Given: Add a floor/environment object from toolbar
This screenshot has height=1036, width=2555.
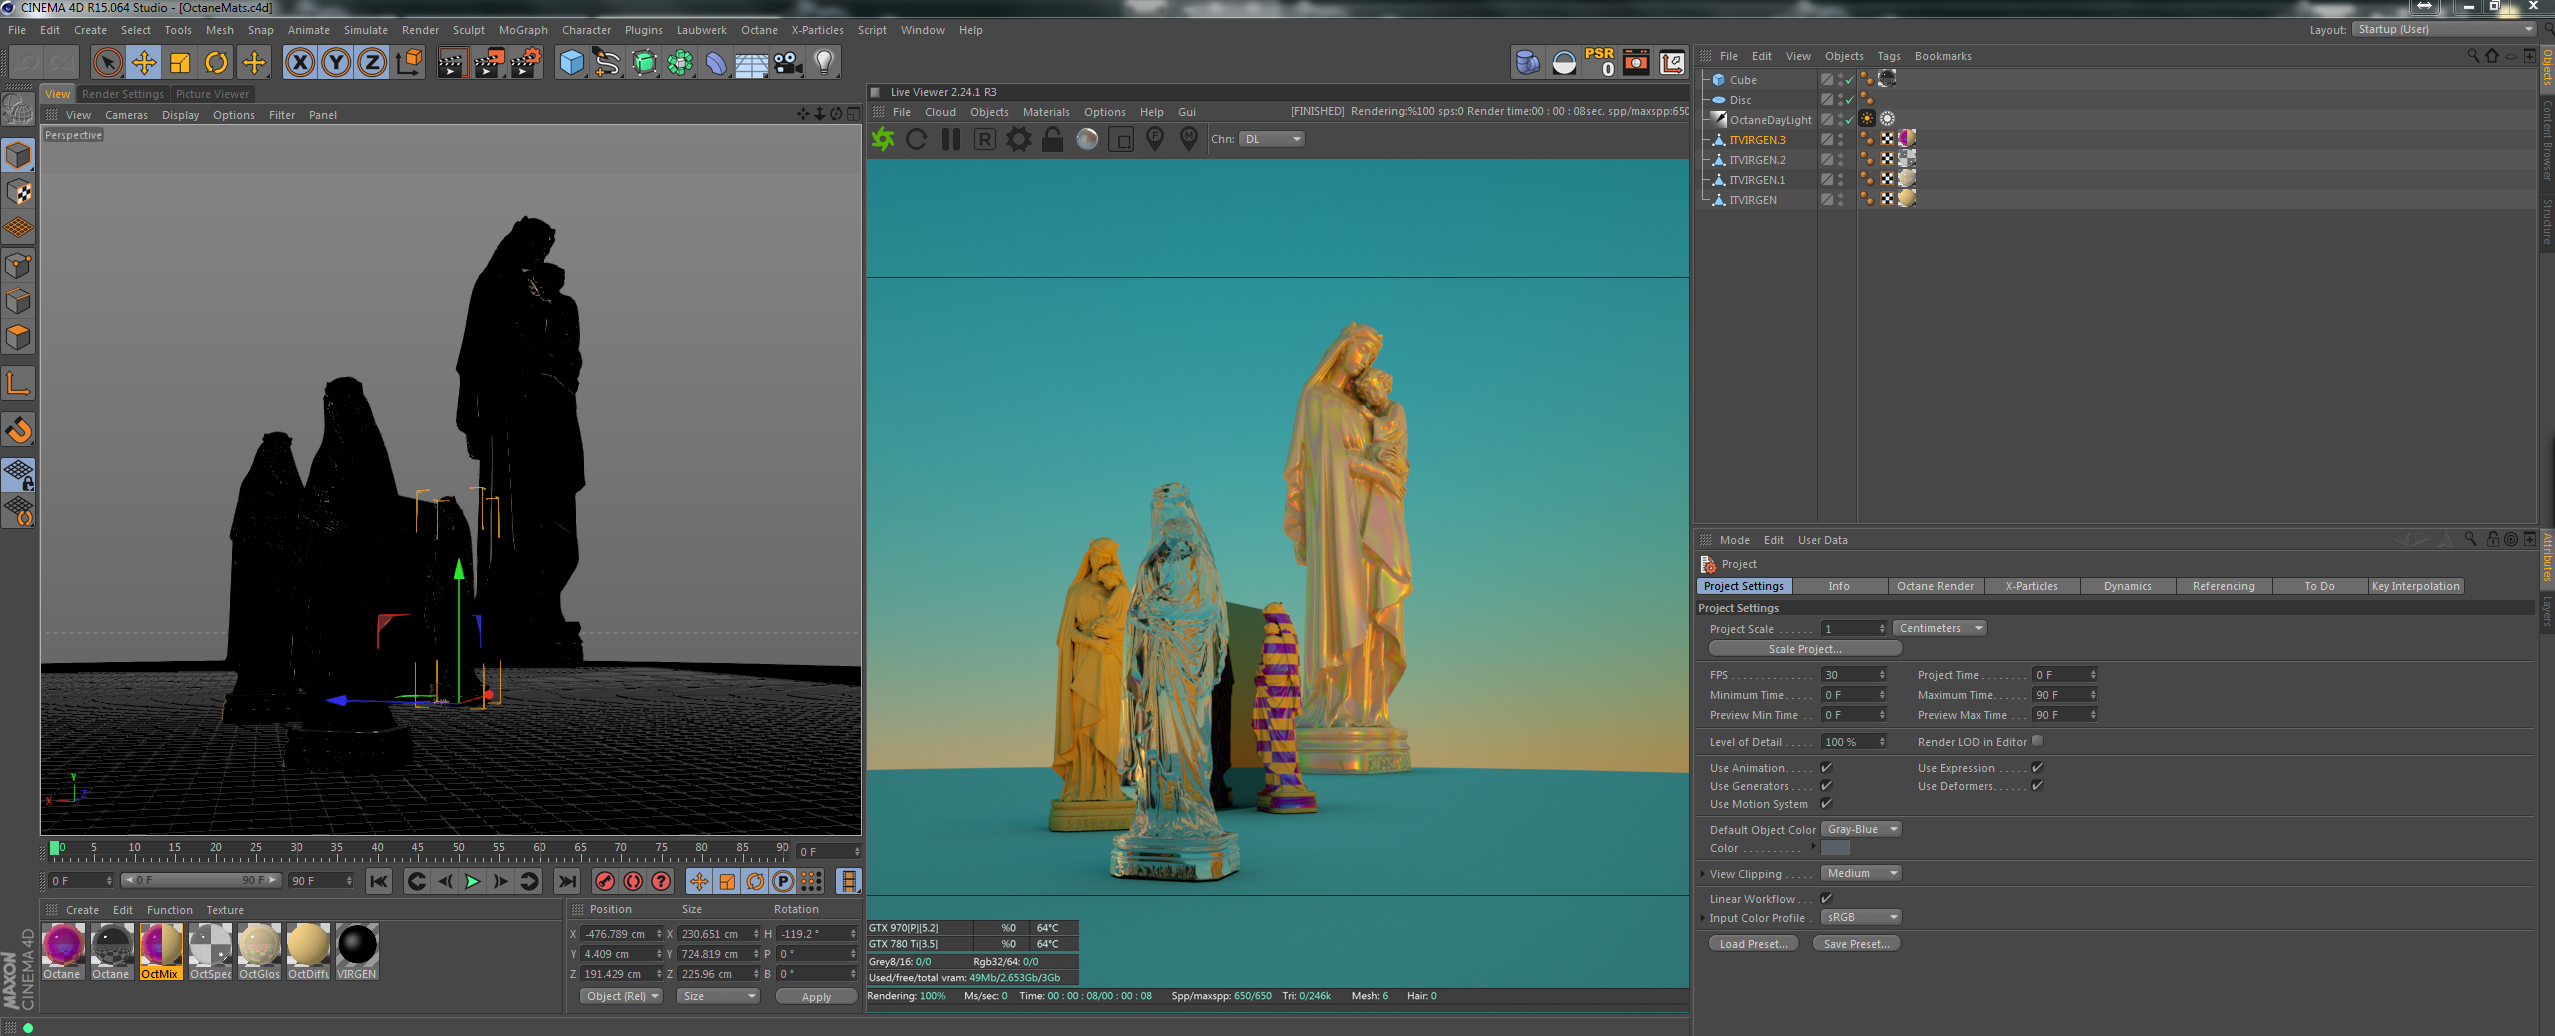Looking at the screenshot, I should [x=751, y=63].
